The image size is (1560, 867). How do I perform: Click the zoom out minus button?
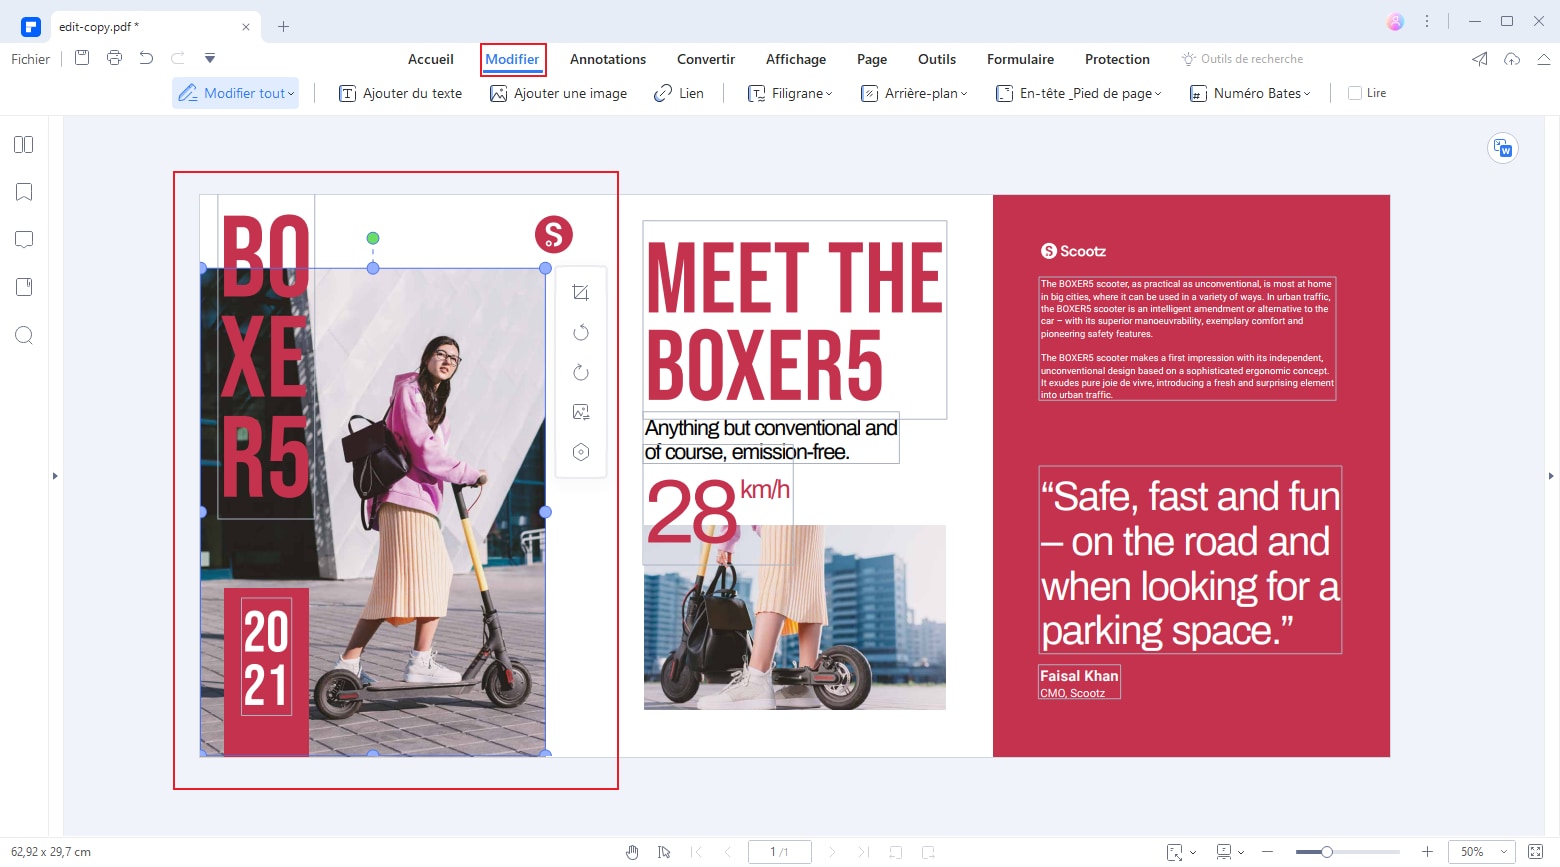(x=1267, y=852)
